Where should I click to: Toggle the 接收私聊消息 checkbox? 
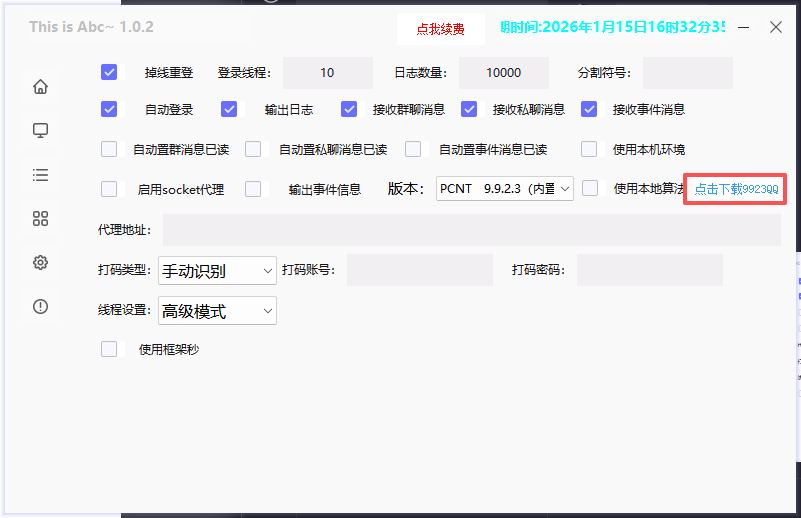point(469,109)
